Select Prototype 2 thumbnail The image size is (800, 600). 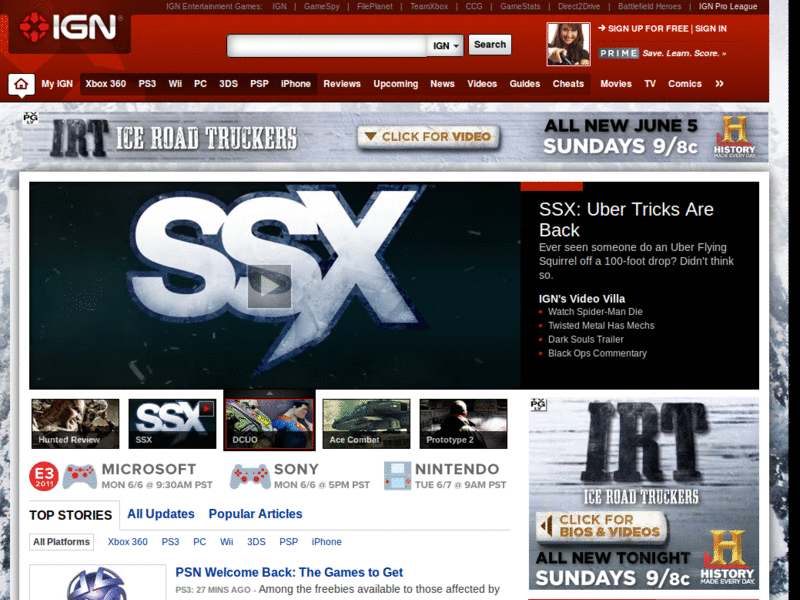click(x=463, y=423)
